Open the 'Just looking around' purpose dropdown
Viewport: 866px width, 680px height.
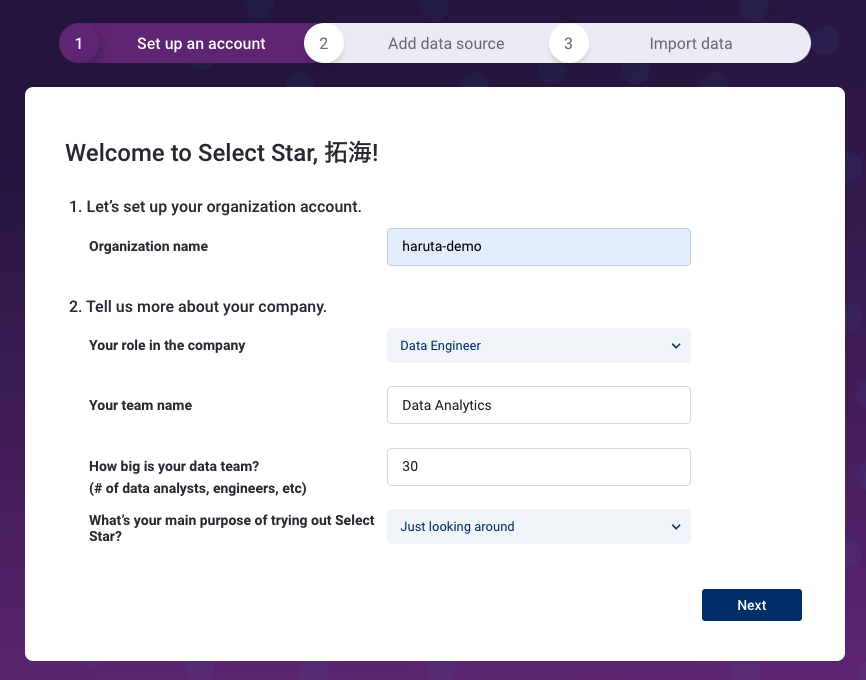538,526
